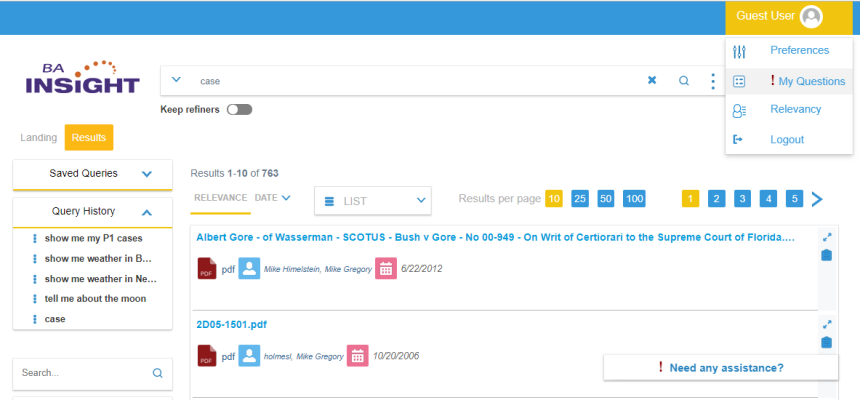The image size is (860, 400).
Task: Click the Preferences sliders icon
Action: click(x=739, y=52)
